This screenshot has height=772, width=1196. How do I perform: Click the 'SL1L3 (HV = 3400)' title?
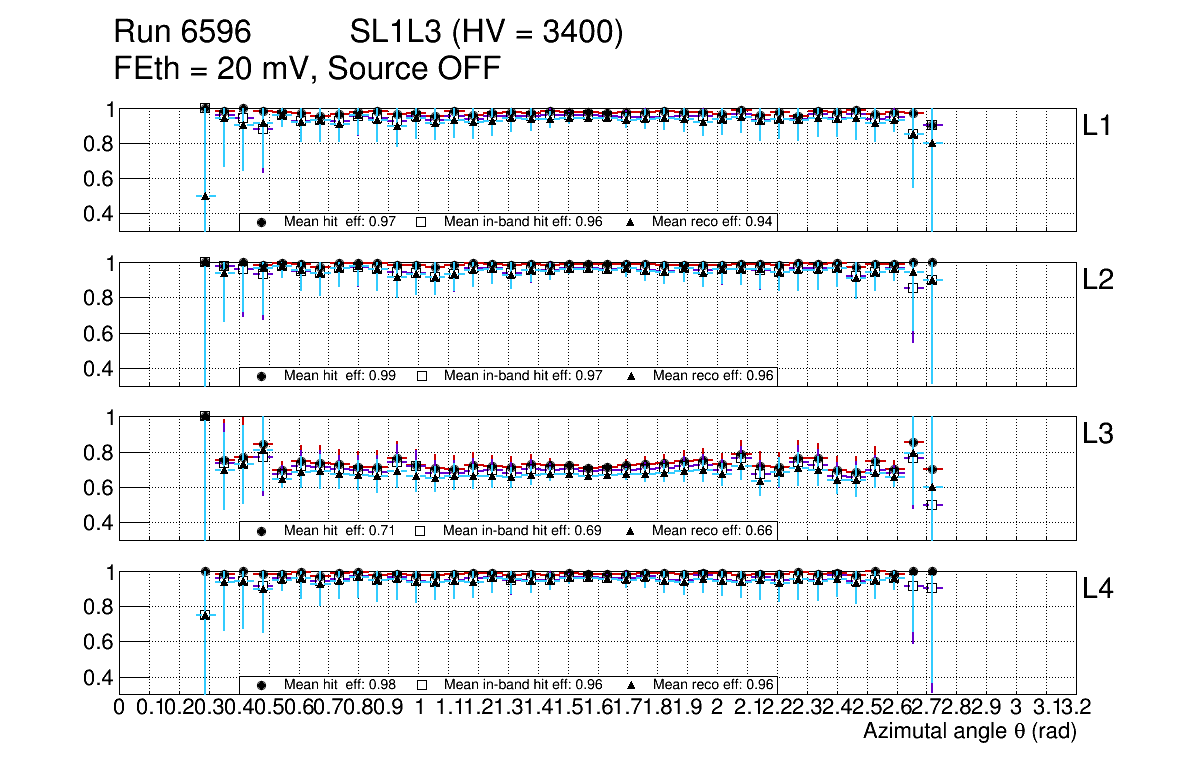point(487,33)
